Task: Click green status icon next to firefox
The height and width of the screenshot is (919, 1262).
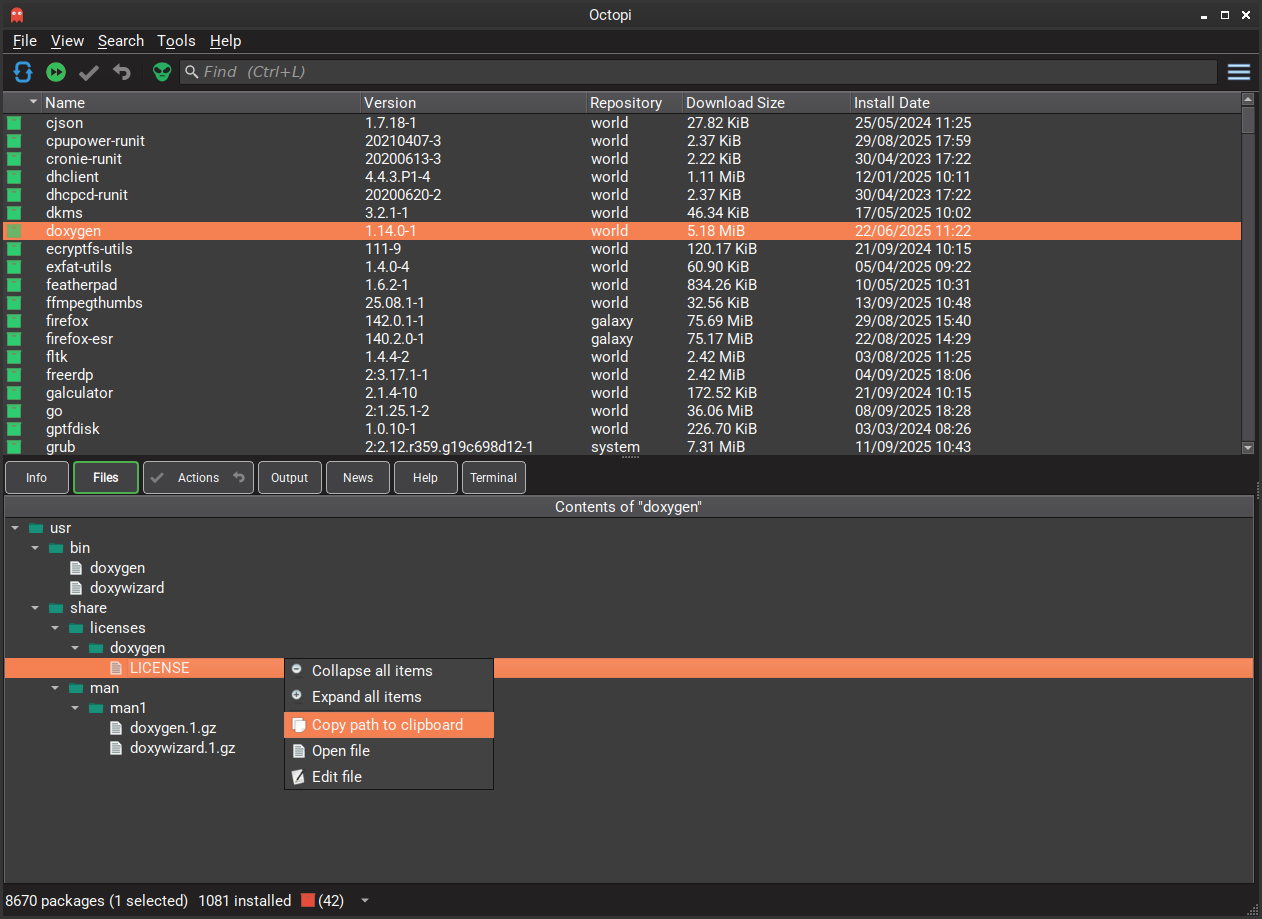Action: pyautogui.click(x=14, y=321)
